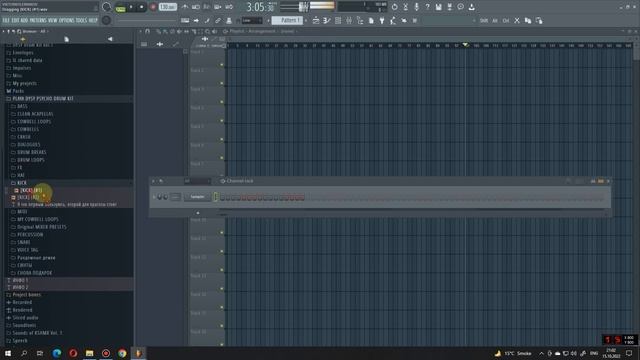Mute Track 3 with its green dot
The height and width of the screenshot is (360, 640).
[x=222, y=102]
